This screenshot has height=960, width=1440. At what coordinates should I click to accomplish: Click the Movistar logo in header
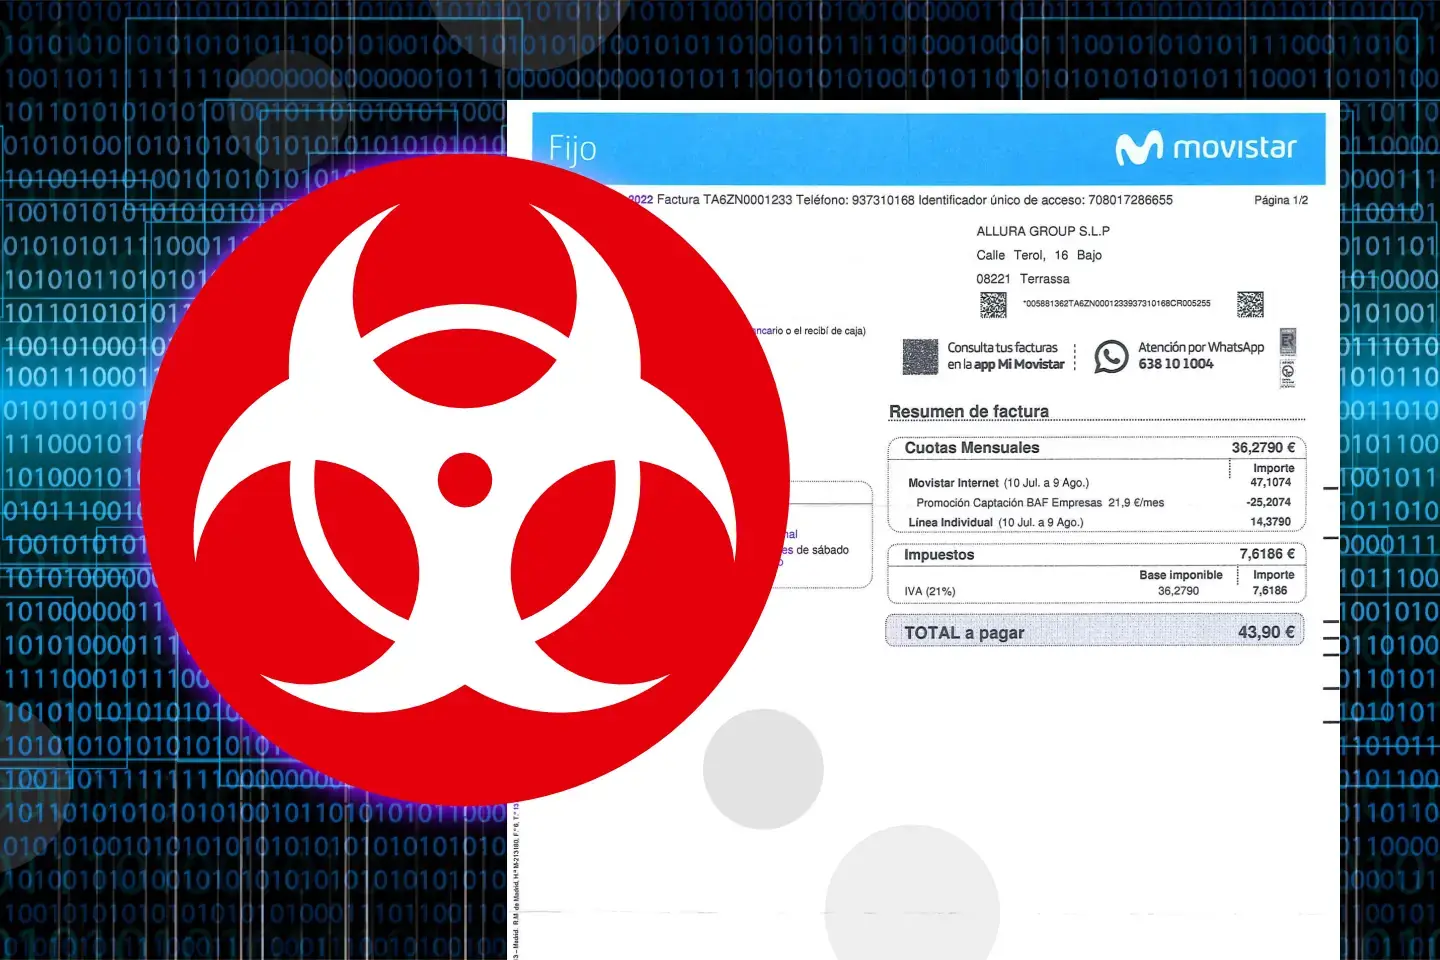1206,148
